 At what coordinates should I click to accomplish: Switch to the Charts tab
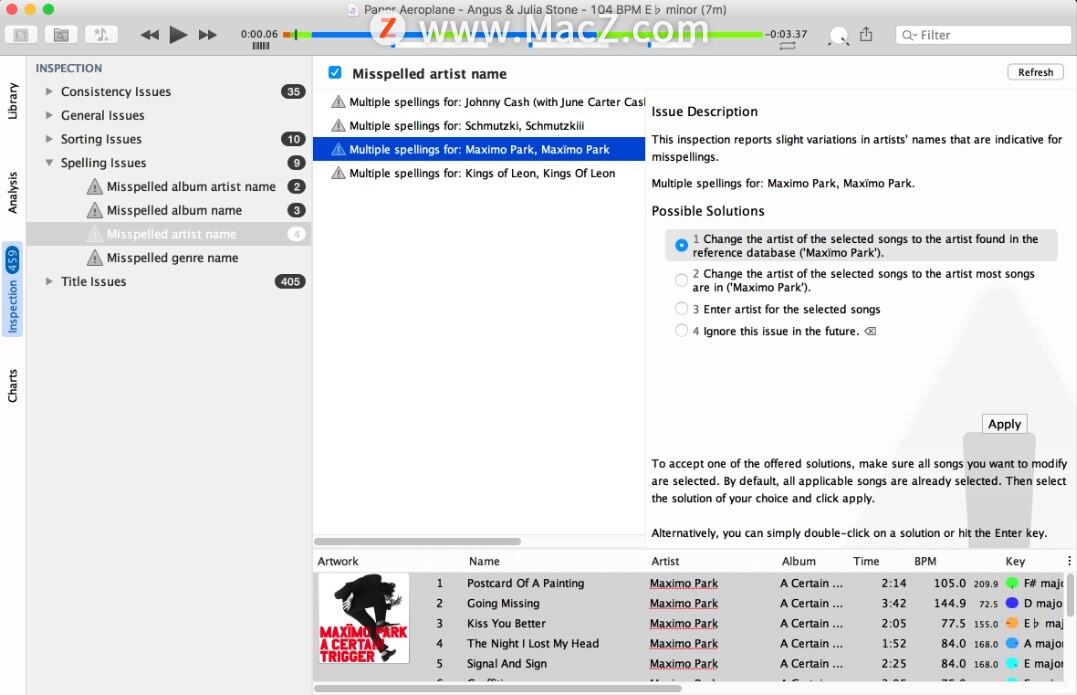(12, 385)
